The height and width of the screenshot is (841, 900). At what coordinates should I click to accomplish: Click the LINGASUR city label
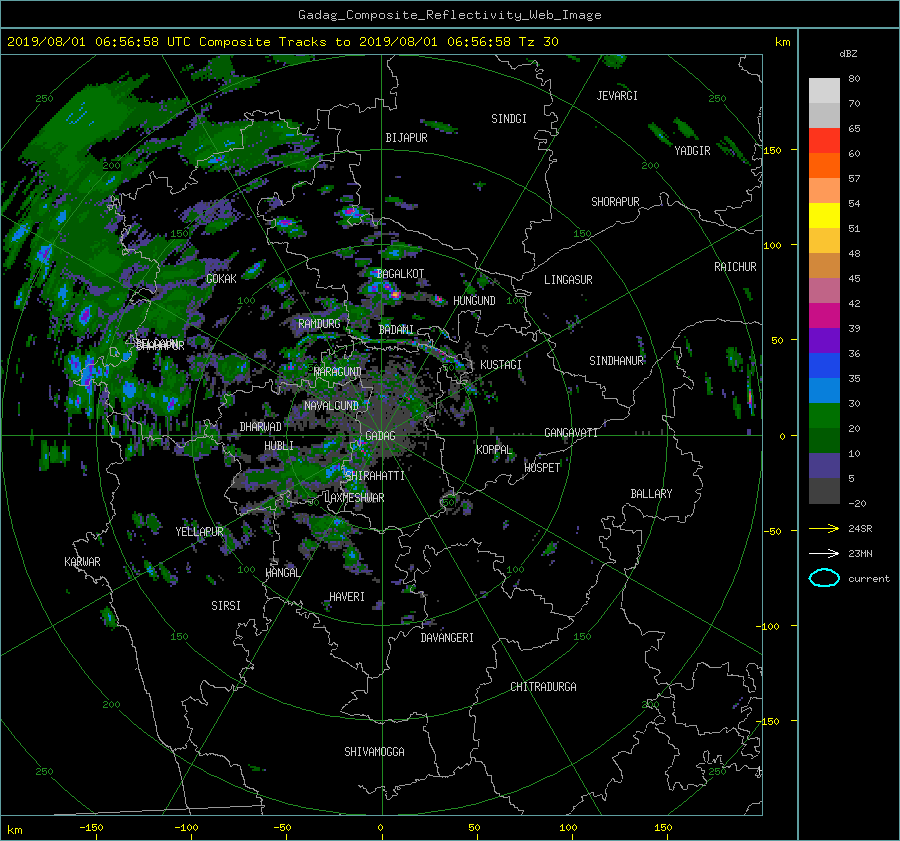click(568, 280)
